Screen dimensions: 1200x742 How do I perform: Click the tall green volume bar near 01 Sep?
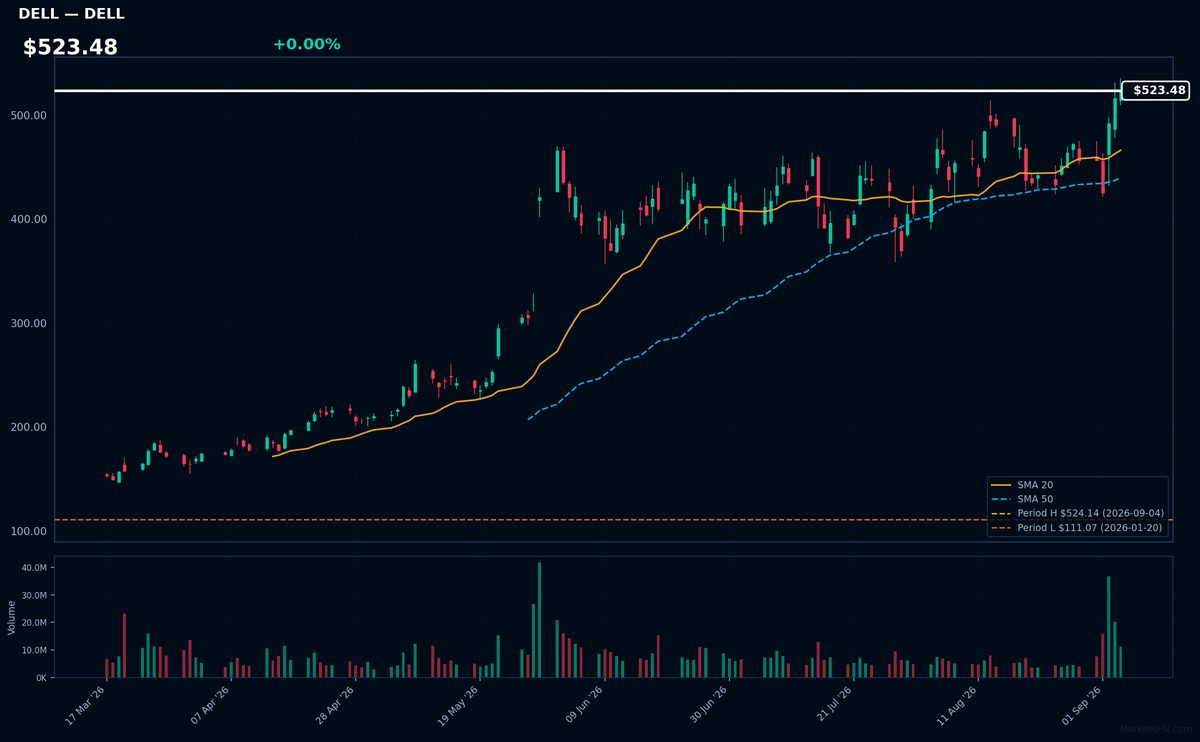1109,627
